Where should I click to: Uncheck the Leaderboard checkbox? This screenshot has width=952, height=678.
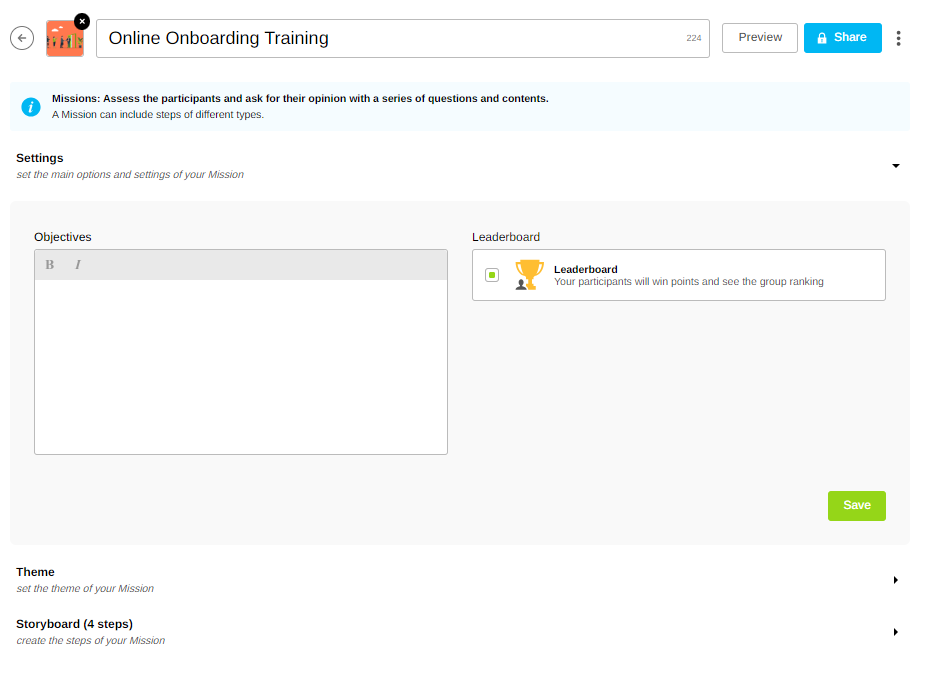(x=492, y=275)
